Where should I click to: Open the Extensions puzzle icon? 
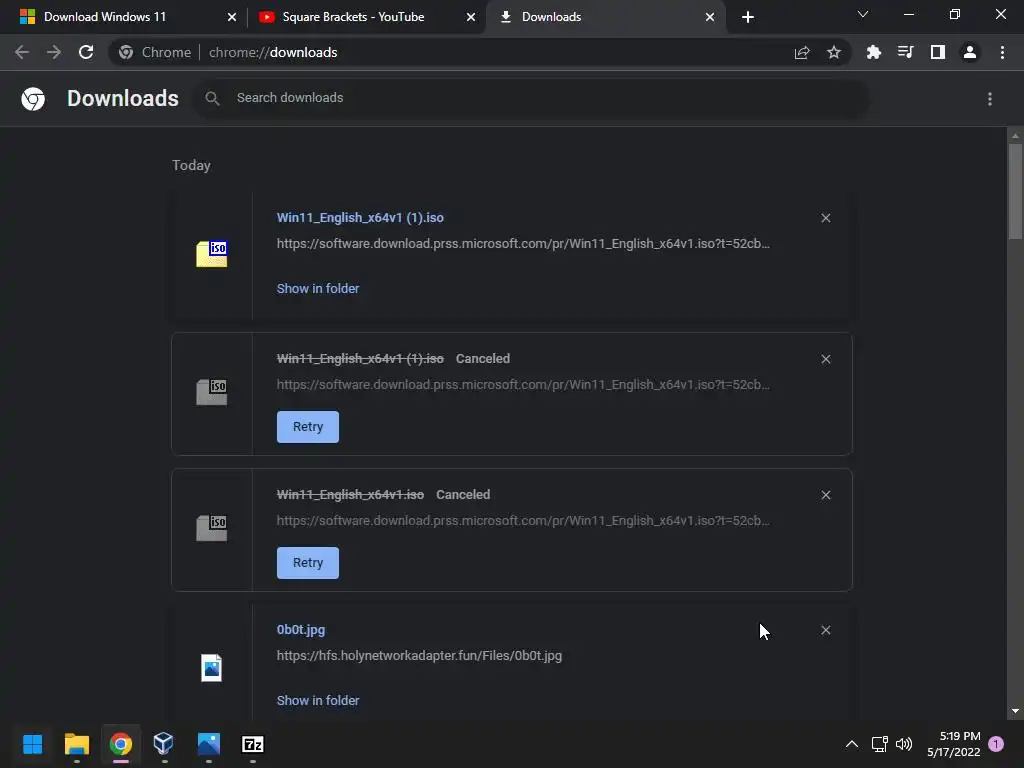click(874, 52)
